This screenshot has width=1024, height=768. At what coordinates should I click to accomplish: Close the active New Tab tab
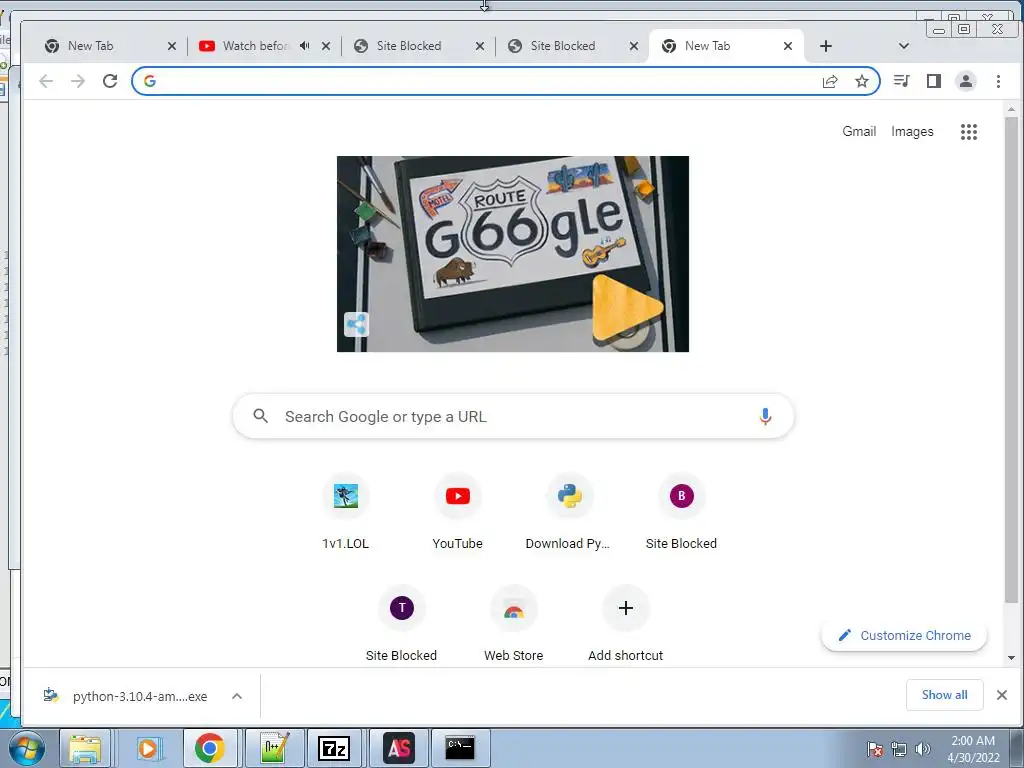click(x=788, y=46)
